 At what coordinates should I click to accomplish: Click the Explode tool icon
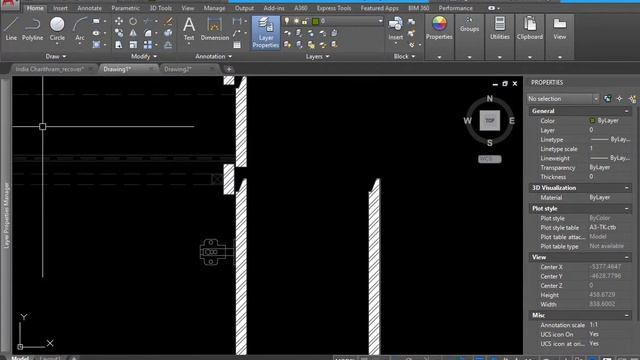[x=168, y=33]
